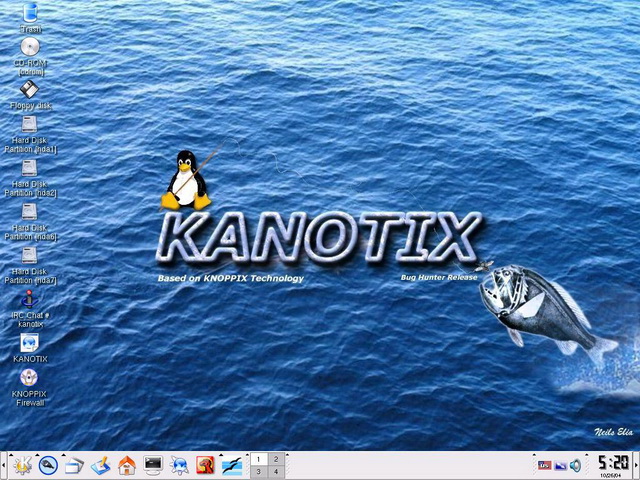The width and height of the screenshot is (640, 480).
Task: Open the window list panel icon
Action: pos(74,466)
